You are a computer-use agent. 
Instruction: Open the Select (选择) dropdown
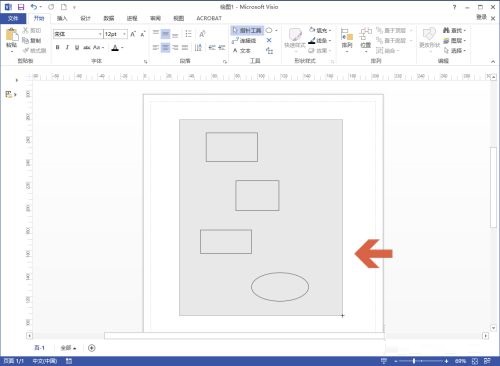pos(454,51)
